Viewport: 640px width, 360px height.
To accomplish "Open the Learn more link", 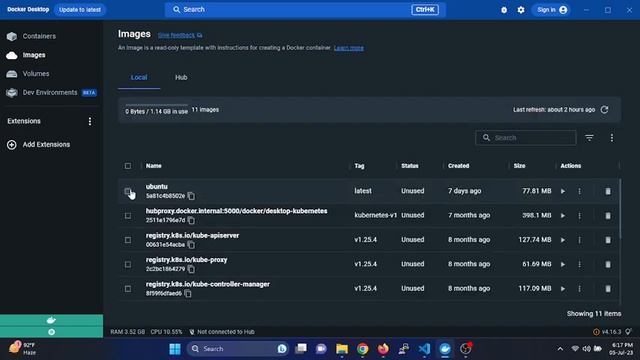I will [x=349, y=48].
